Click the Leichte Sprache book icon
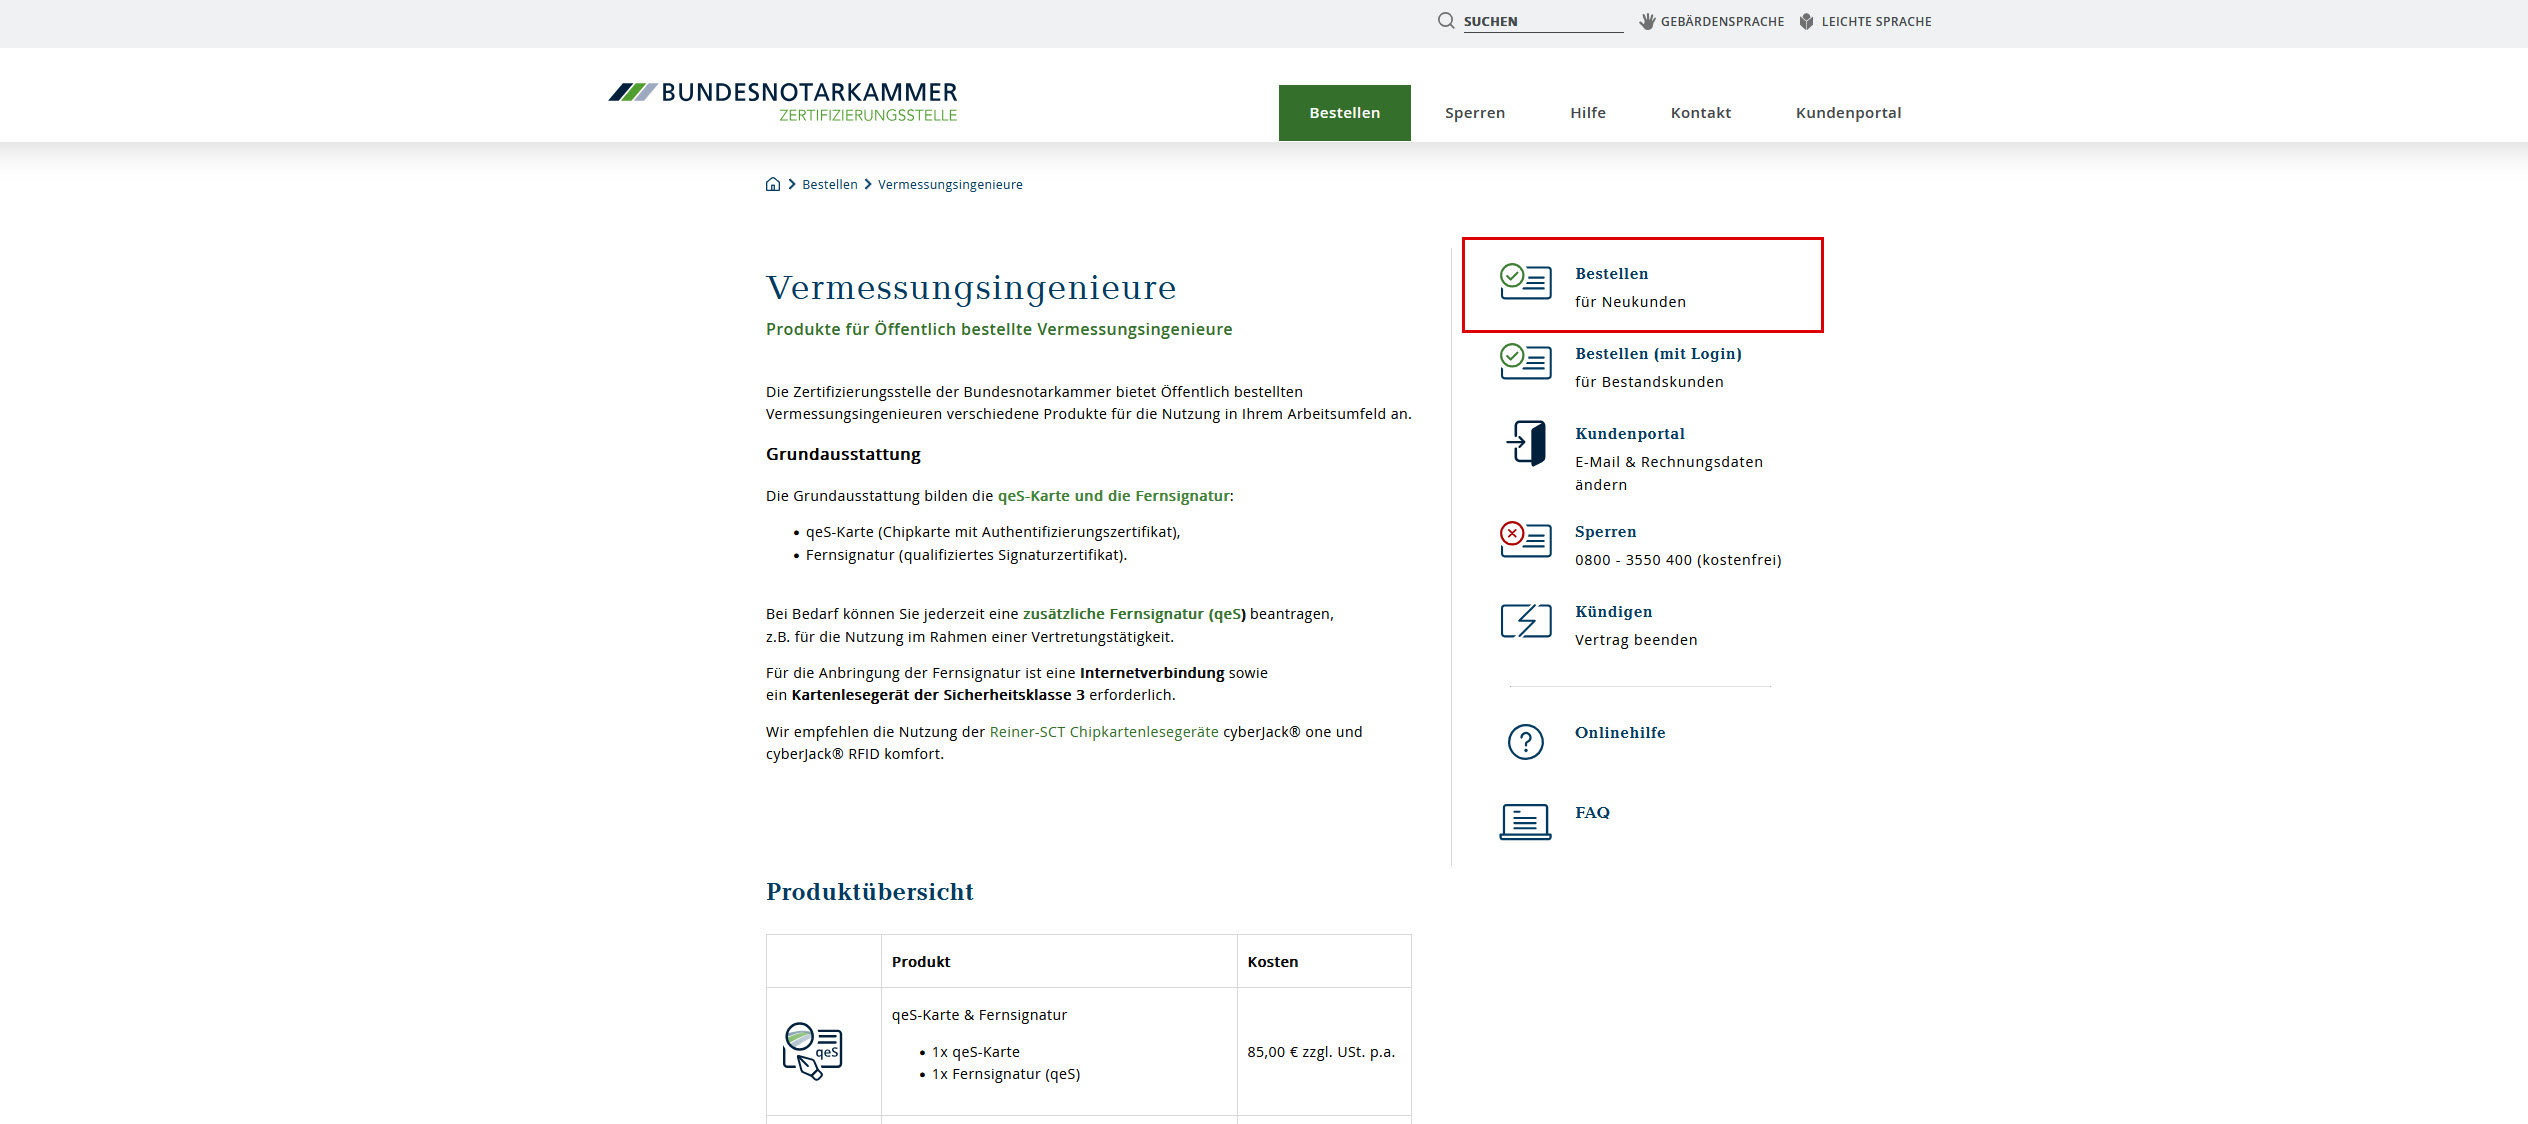Image resolution: width=2528 pixels, height=1124 pixels. point(1806,21)
